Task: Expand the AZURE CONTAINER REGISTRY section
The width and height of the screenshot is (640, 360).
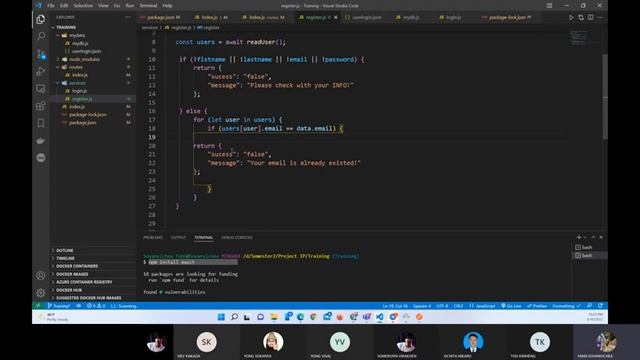Action: (84, 282)
